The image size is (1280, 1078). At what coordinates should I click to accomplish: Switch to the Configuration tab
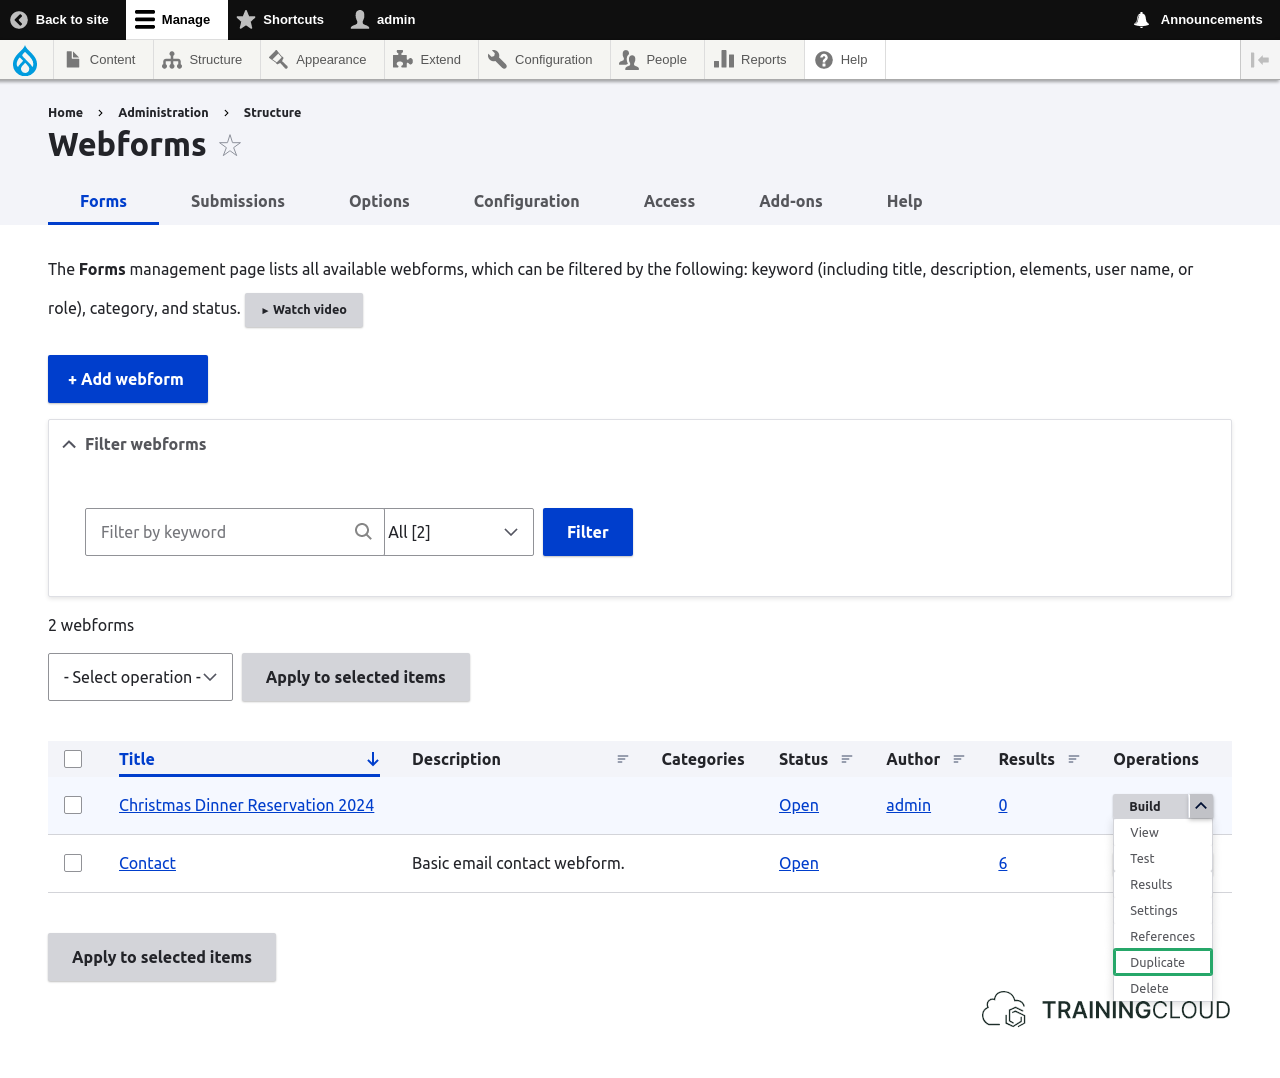click(527, 201)
